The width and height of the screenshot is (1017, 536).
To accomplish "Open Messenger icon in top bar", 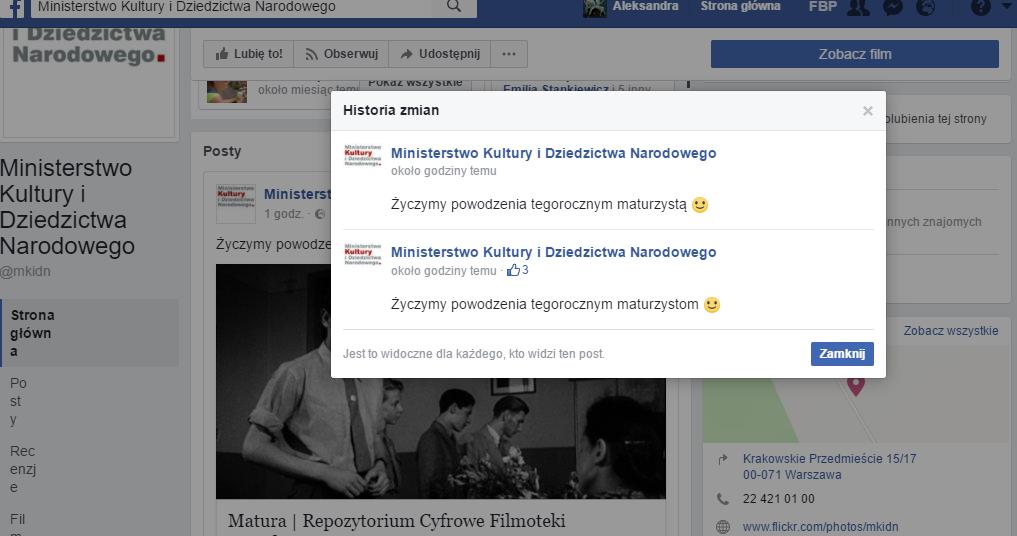I will [x=893, y=7].
